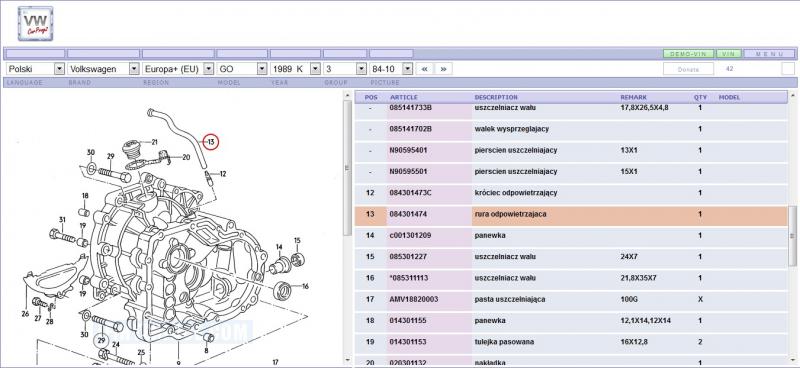800x368 pixels.
Task: Click the DESCRIPTION column header
Action: [x=496, y=97]
